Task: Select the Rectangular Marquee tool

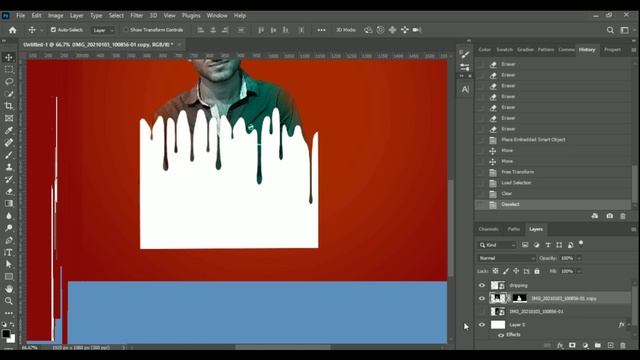Action: tap(9, 70)
